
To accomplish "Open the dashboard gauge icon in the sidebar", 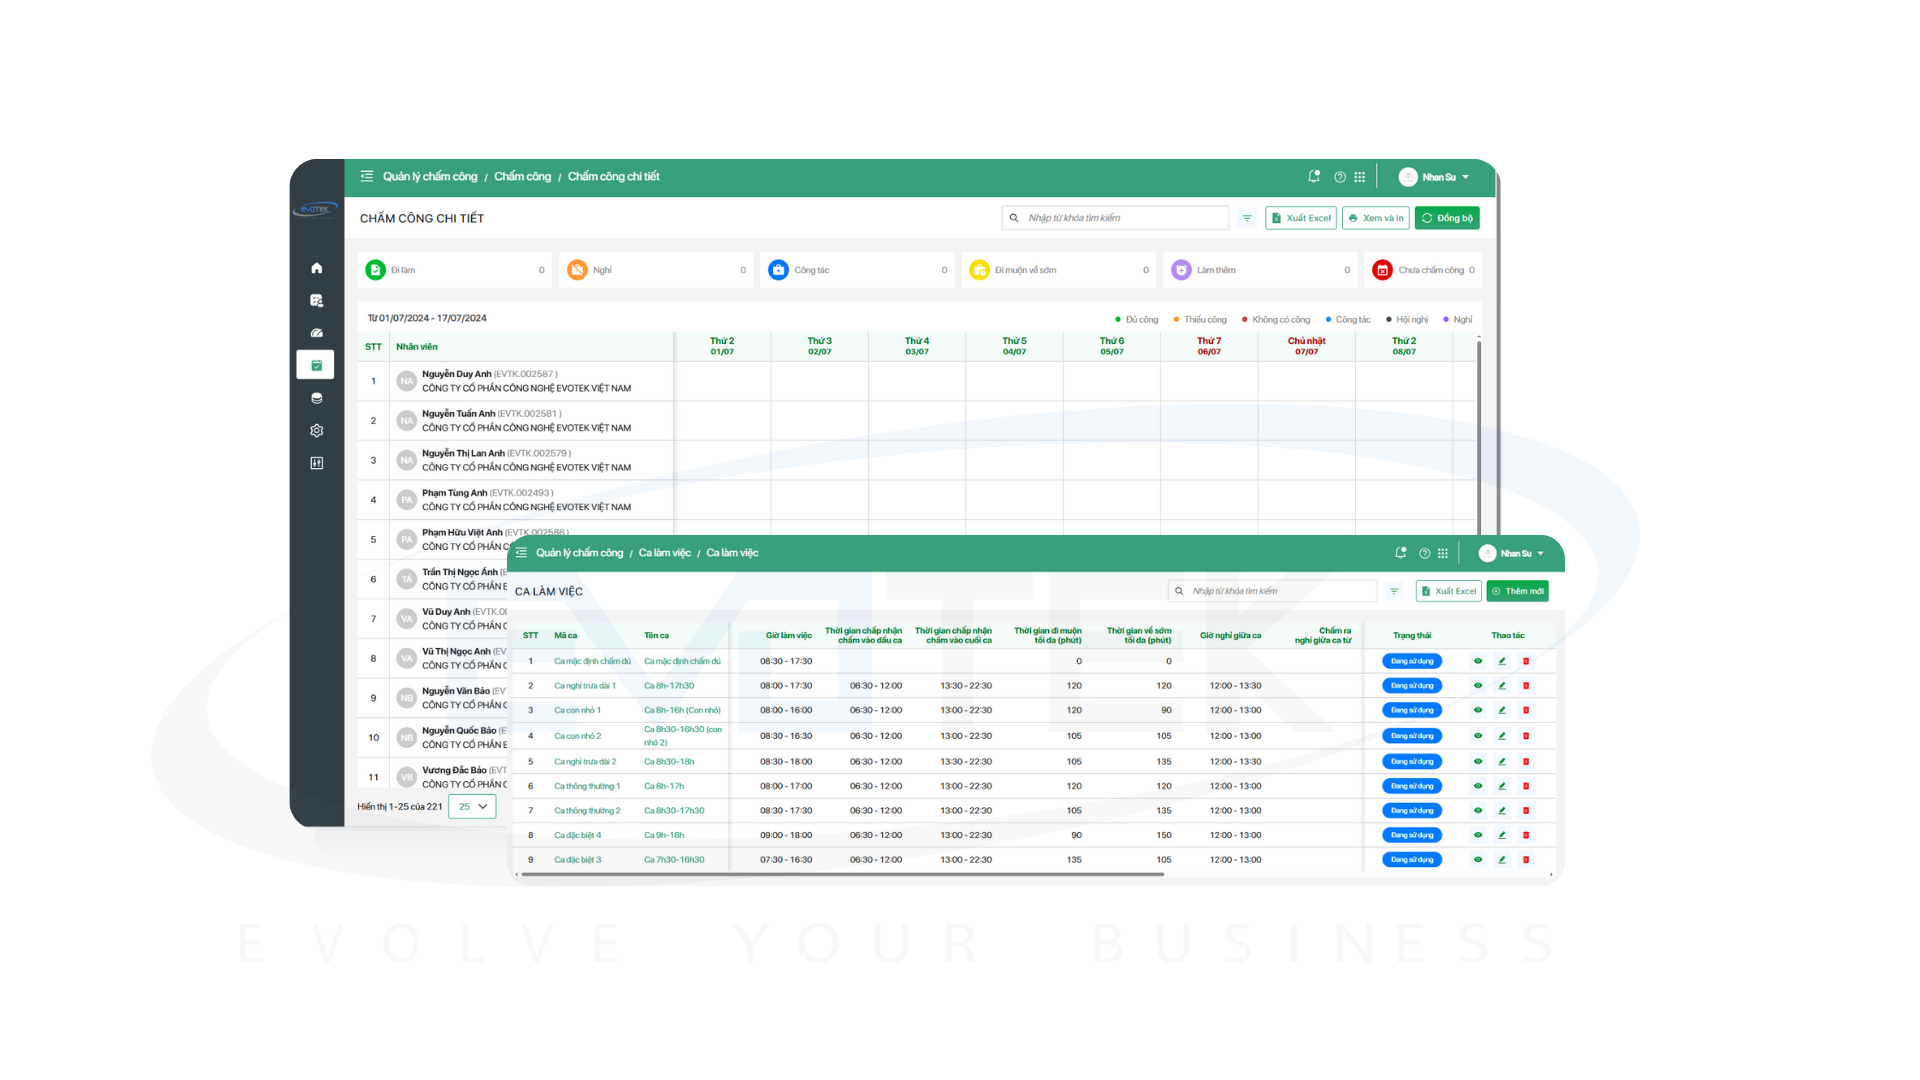I will tap(316, 333).
